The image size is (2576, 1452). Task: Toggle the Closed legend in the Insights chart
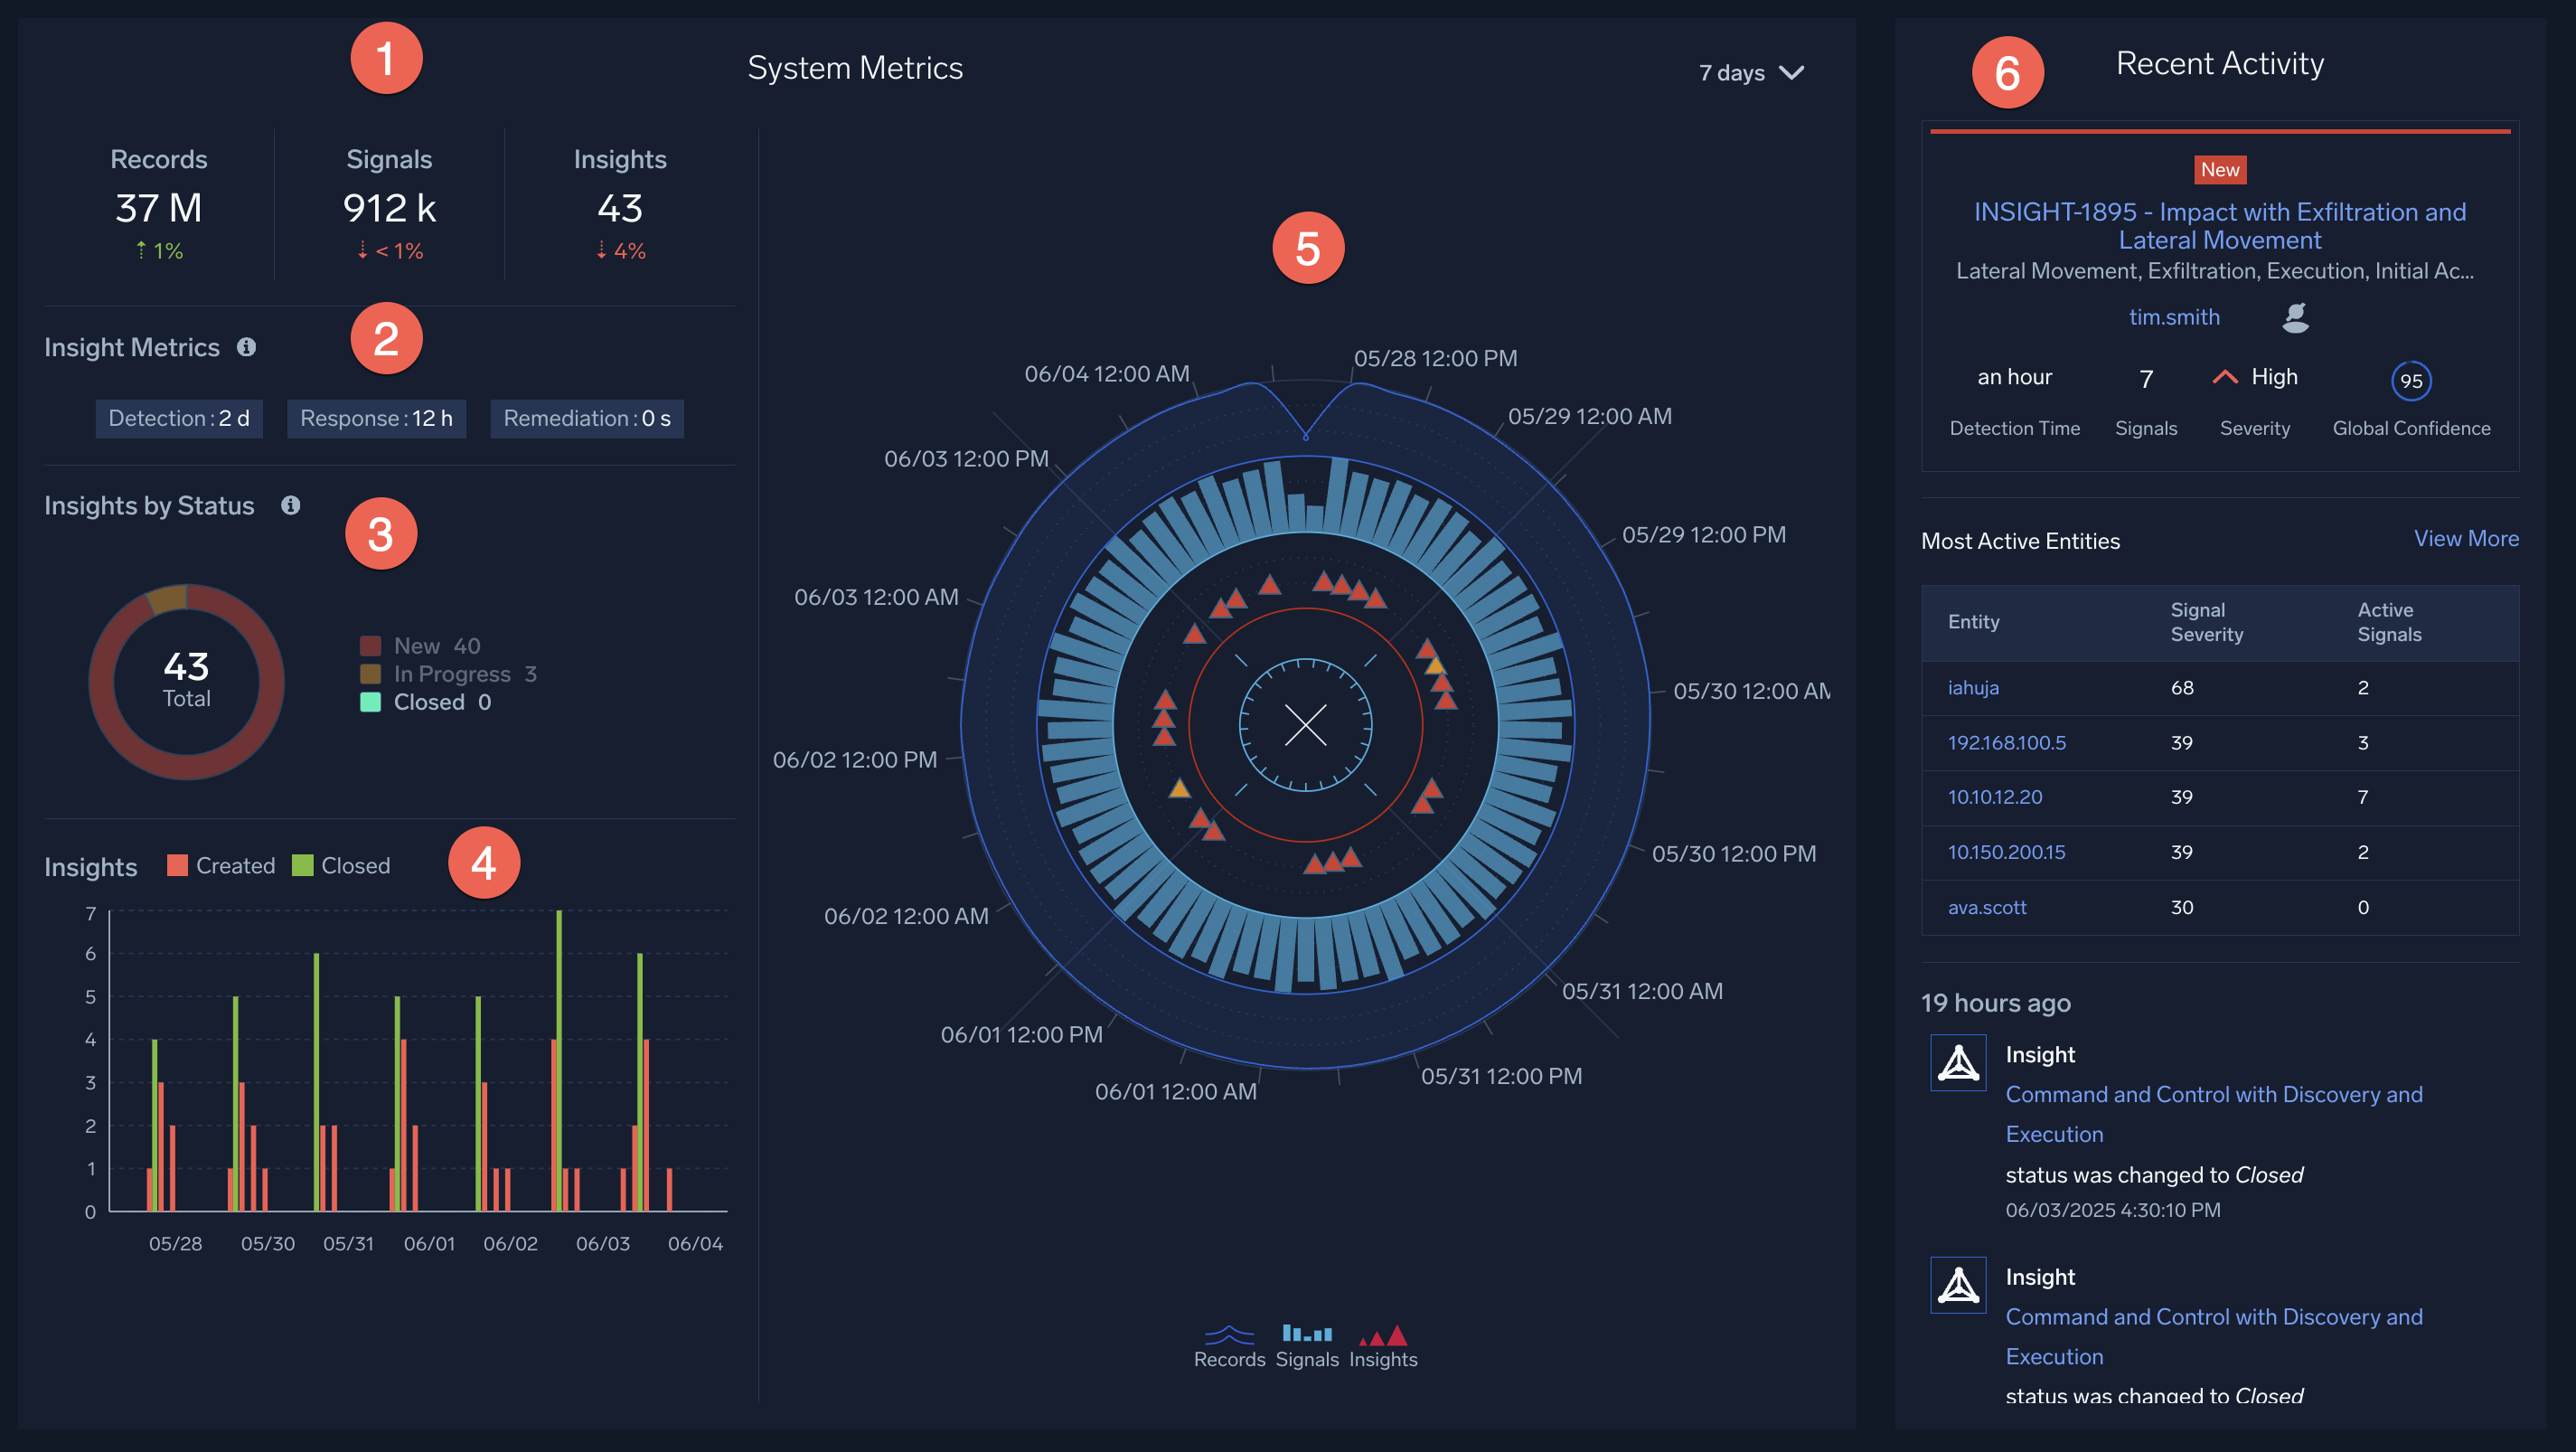point(341,865)
